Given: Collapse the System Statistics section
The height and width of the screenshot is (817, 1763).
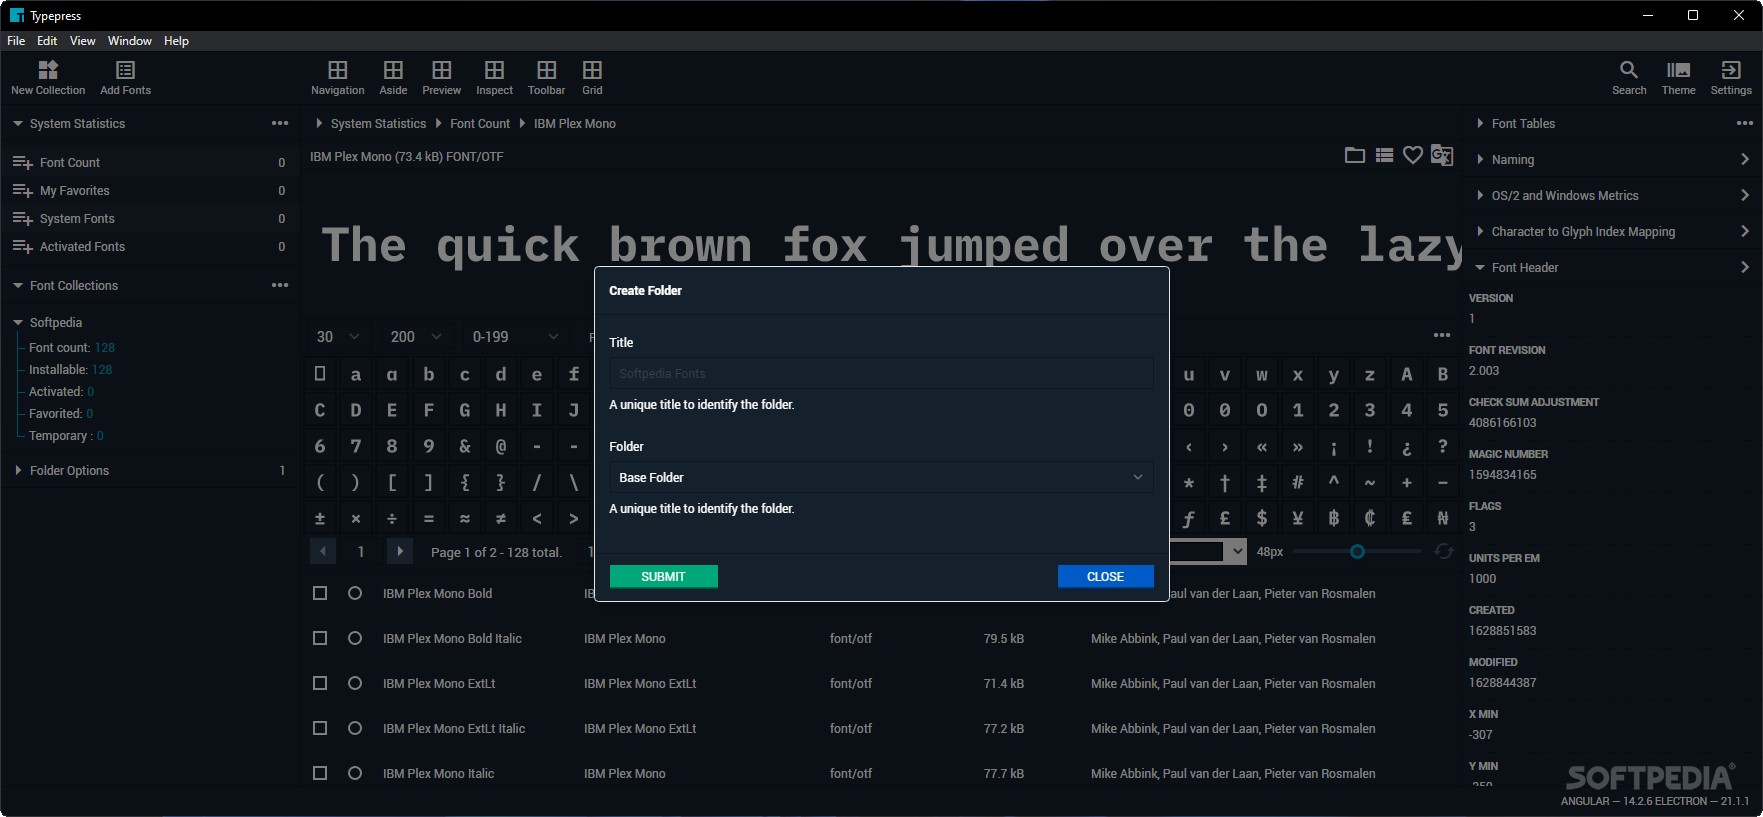Looking at the screenshot, I should [x=18, y=123].
